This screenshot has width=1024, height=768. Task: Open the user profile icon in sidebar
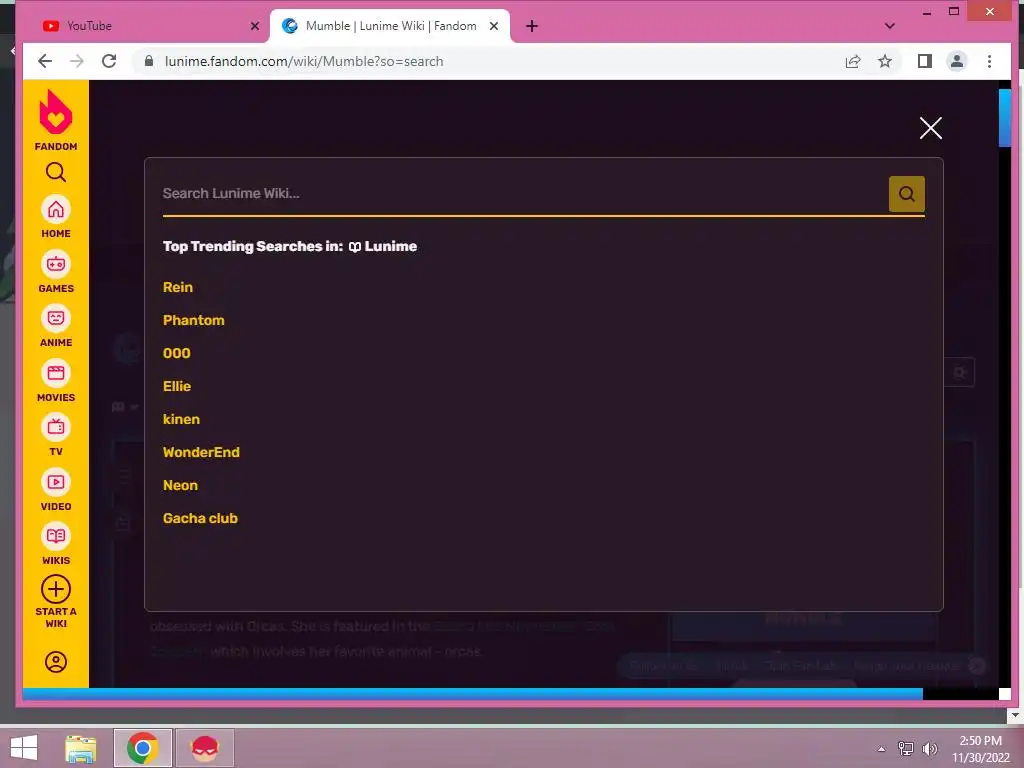coord(56,662)
